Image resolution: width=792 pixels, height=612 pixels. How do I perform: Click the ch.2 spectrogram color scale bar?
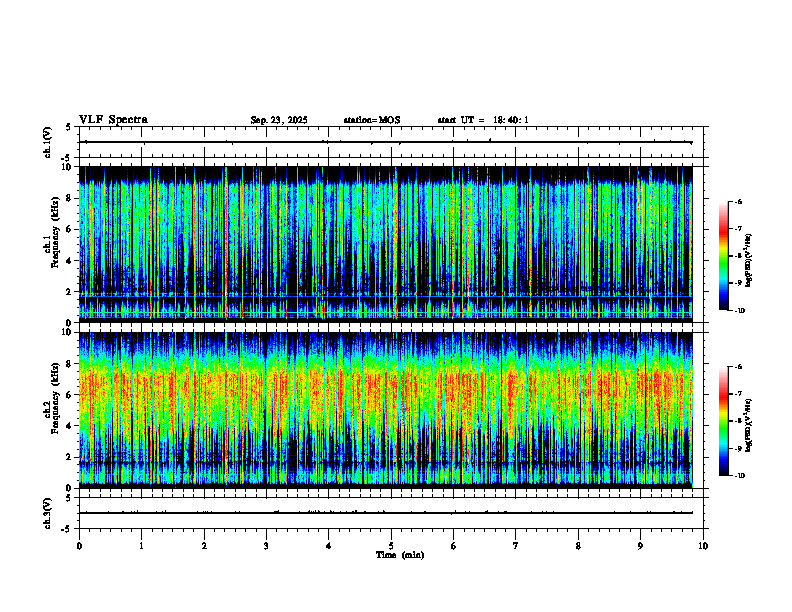(x=723, y=421)
